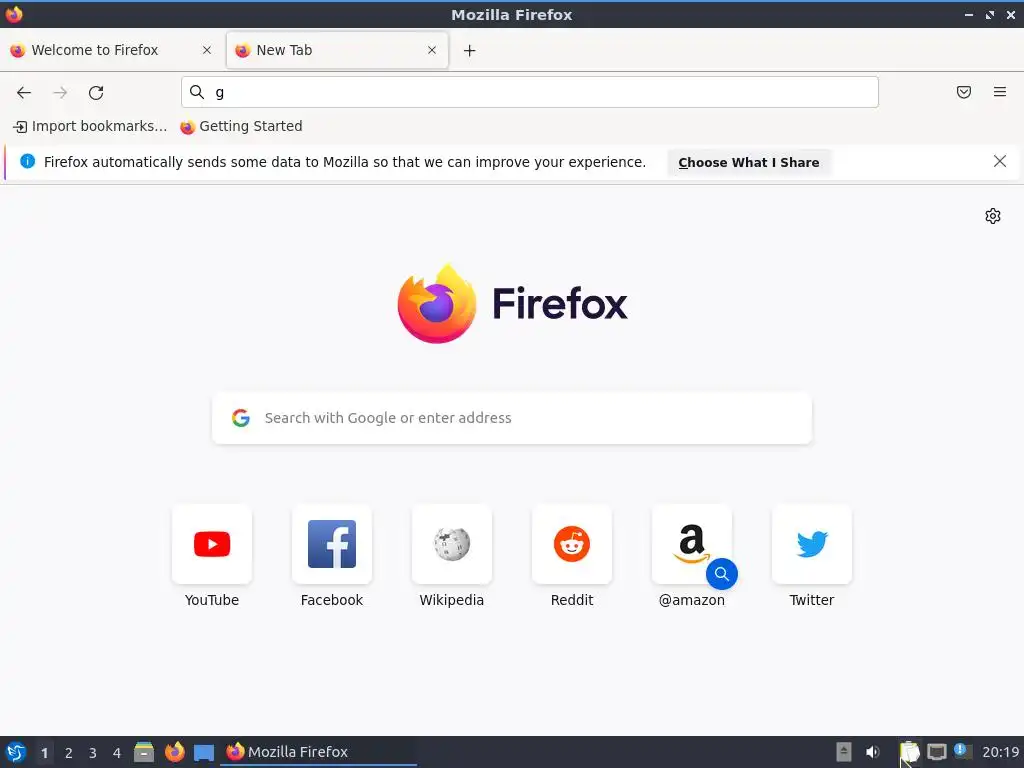Click into the address bar containing g

click(530, 92)
